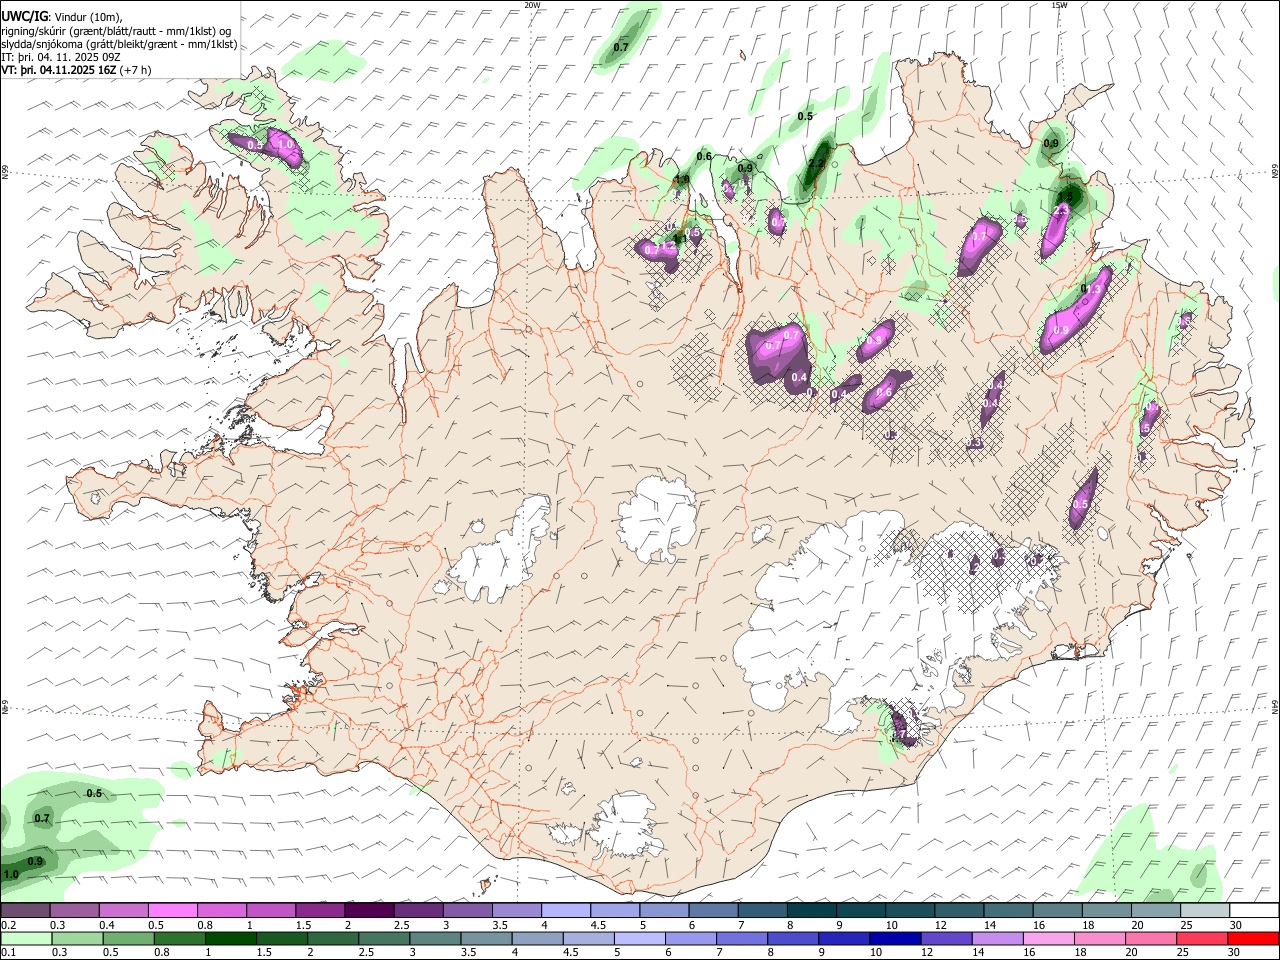Pick lower legend swatch above 0.1
Screen dimensions: 1280x960
(x=25, y=938)
